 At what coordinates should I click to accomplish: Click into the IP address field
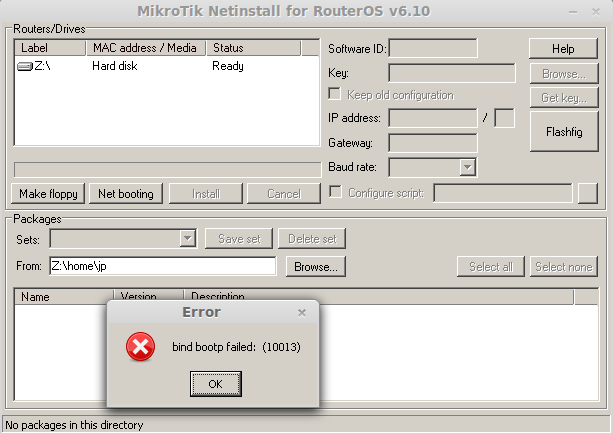coord(433,118)
